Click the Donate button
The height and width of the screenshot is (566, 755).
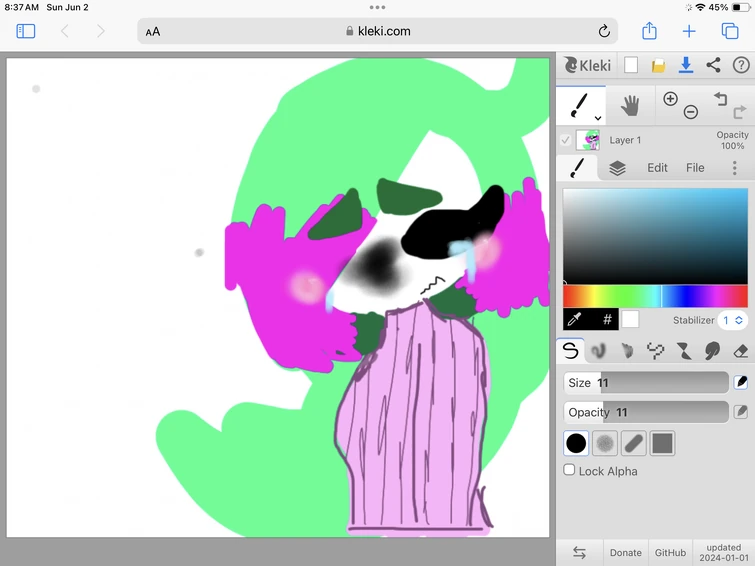point(626,552)
